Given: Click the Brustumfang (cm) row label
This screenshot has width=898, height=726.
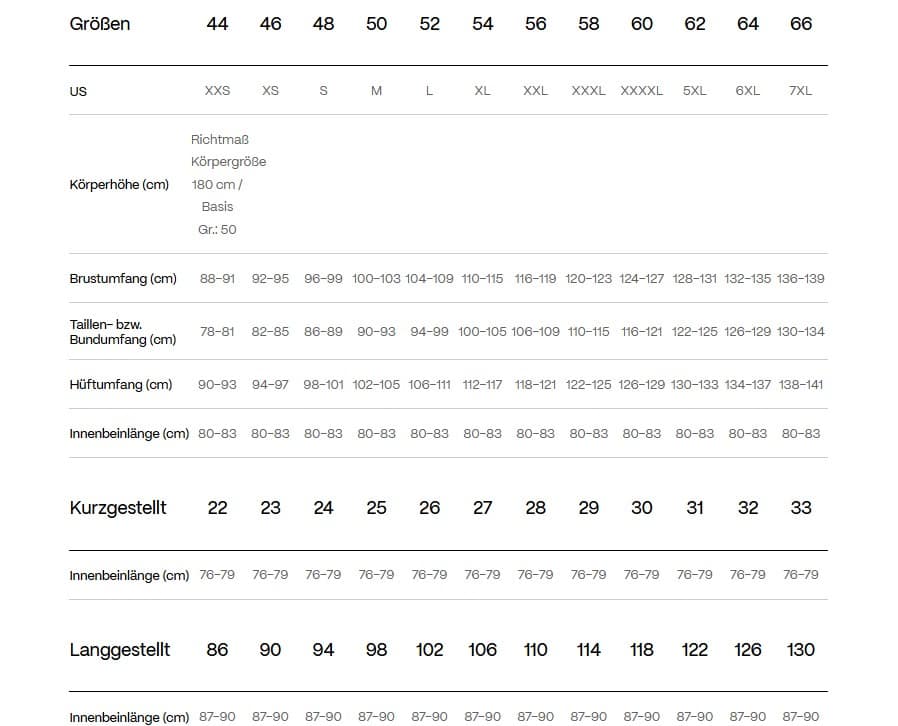Looking at the screenshot, I should (x=123, y=278).
